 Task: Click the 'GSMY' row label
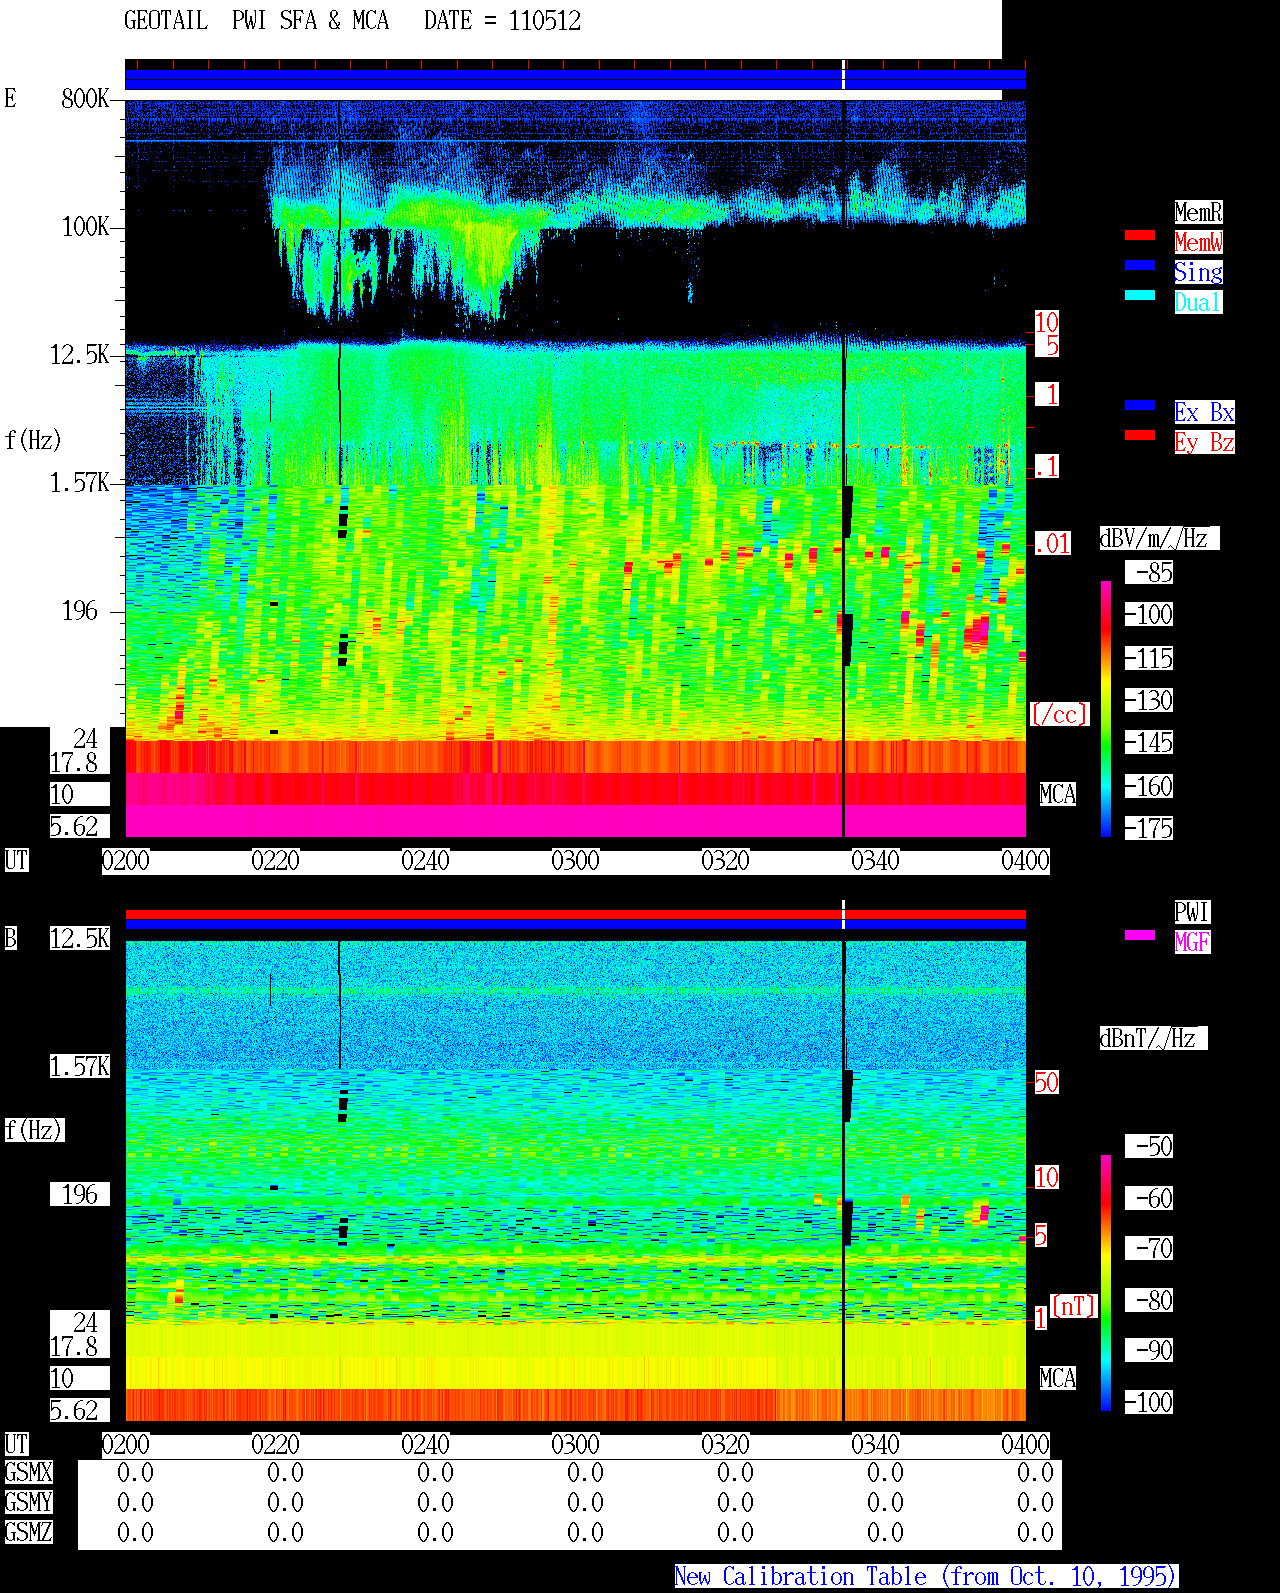click(29, 1502)
